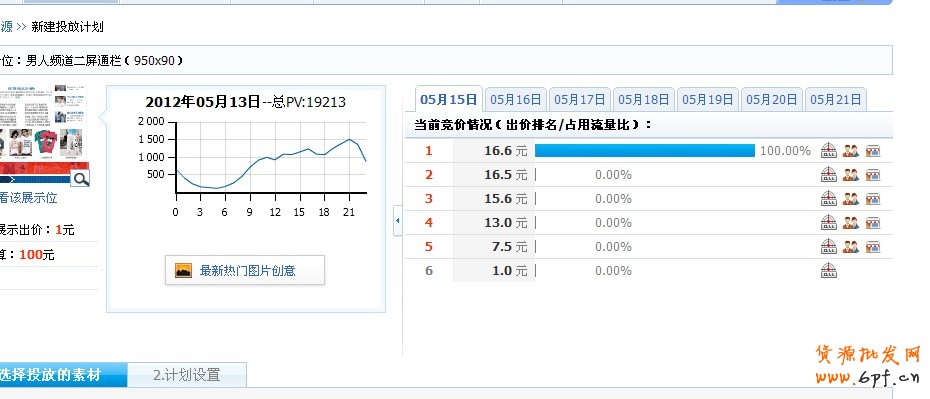Click the target icon in rank 1 row

(829, 151)
